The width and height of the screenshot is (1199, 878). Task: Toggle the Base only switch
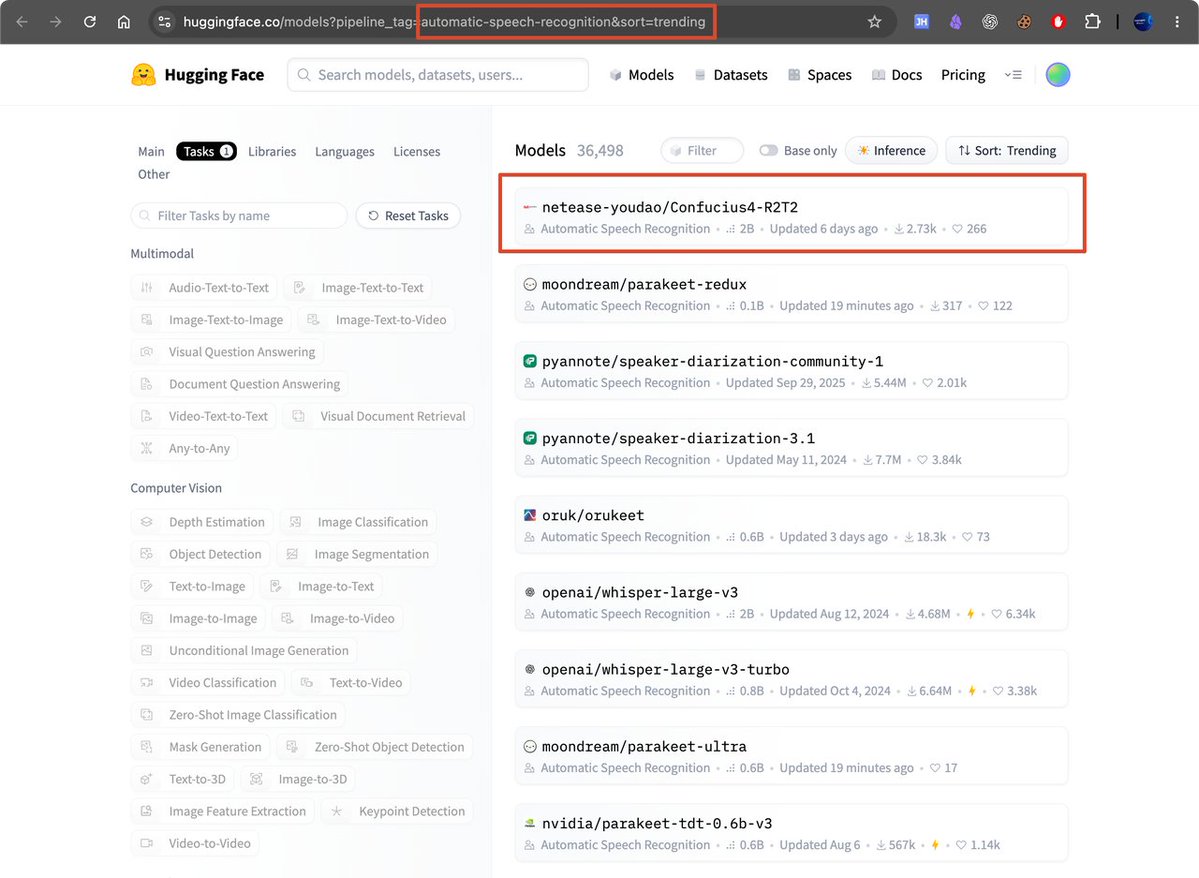[x=768, y=151]
